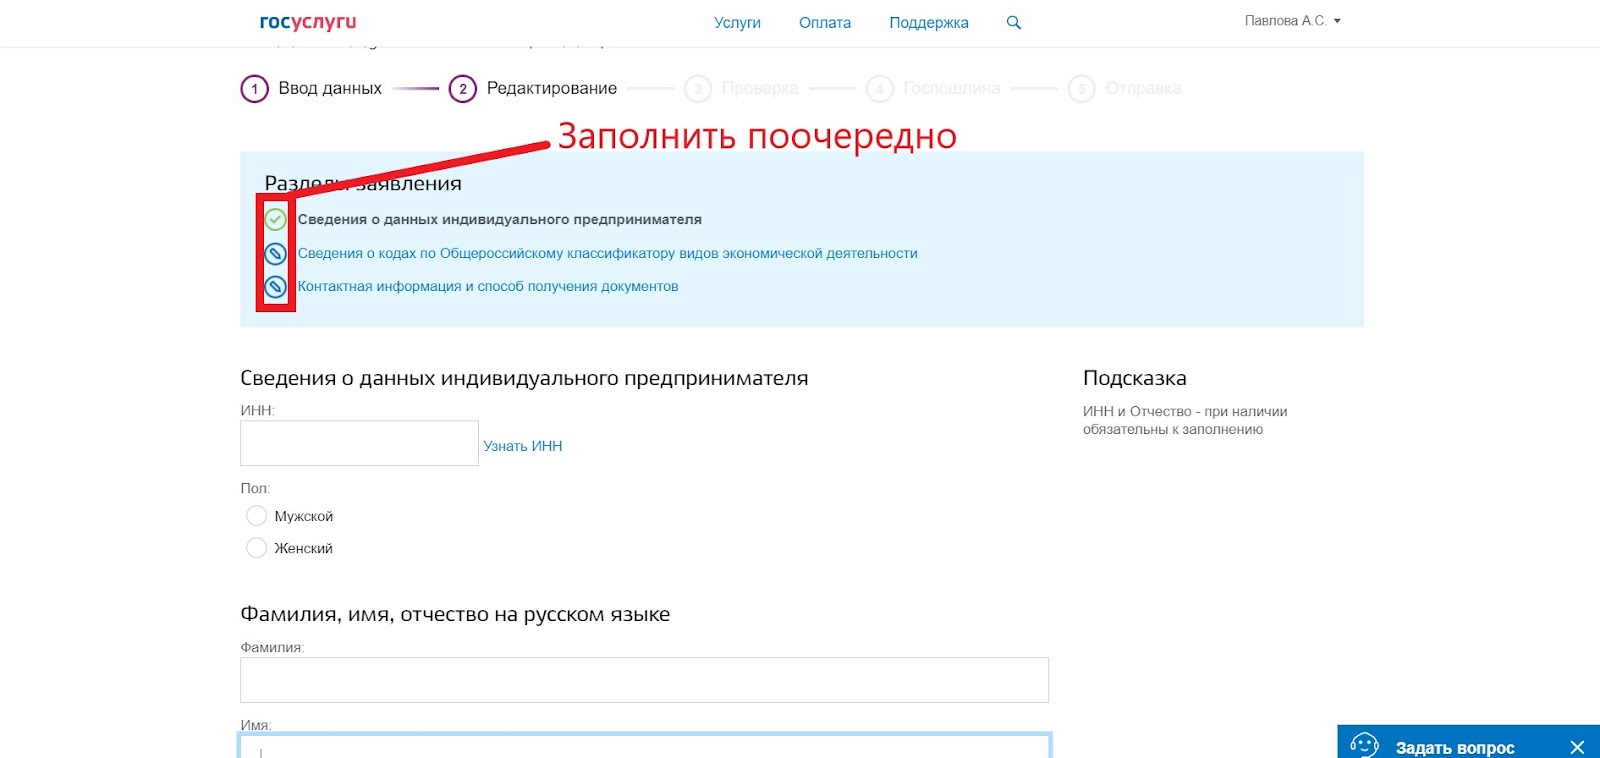Viewport: 1600px width, 758px height.
Task: Click step 2 circle Редактирование
Action: (462, 89)
